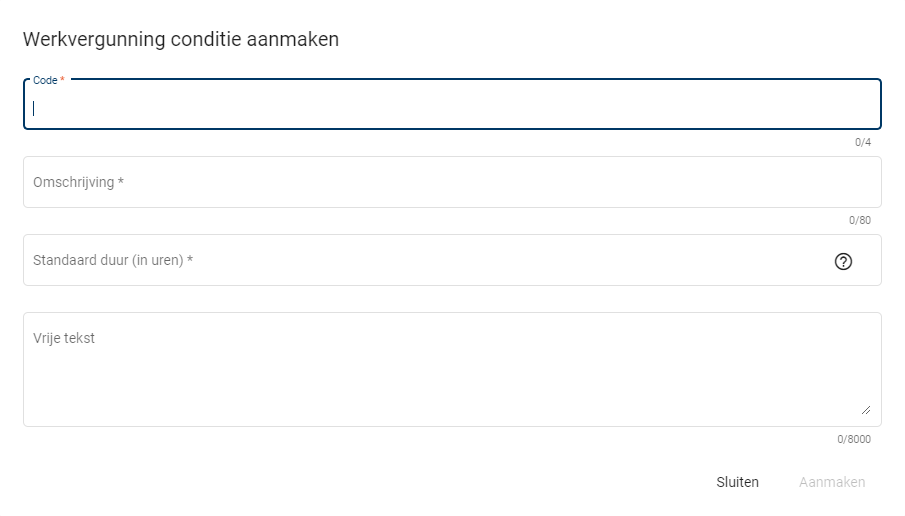This screenshot has height=516, width=905.
Task: Click the 0/8000 character counter
Action: [853, 439]
